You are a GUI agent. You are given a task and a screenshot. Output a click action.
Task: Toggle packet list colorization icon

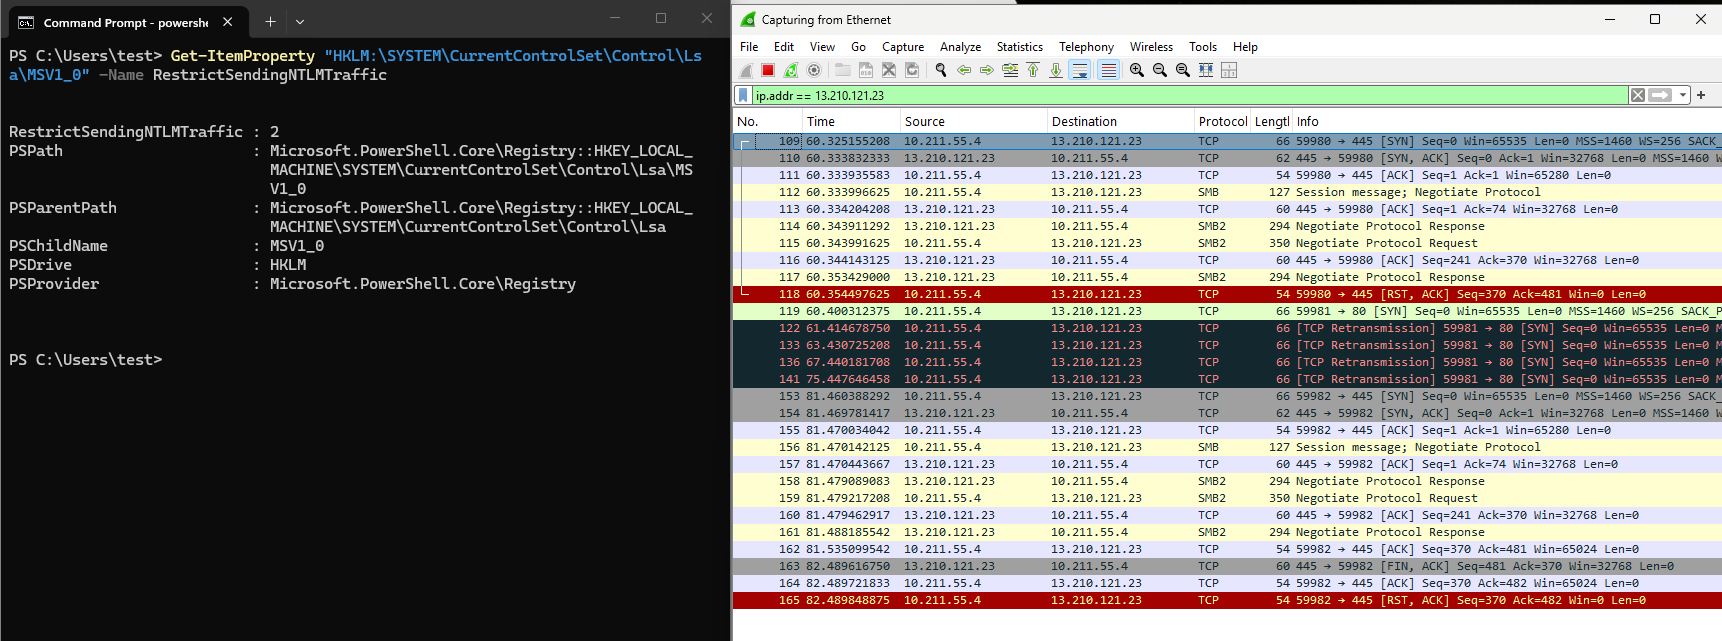pos(1108,70)
